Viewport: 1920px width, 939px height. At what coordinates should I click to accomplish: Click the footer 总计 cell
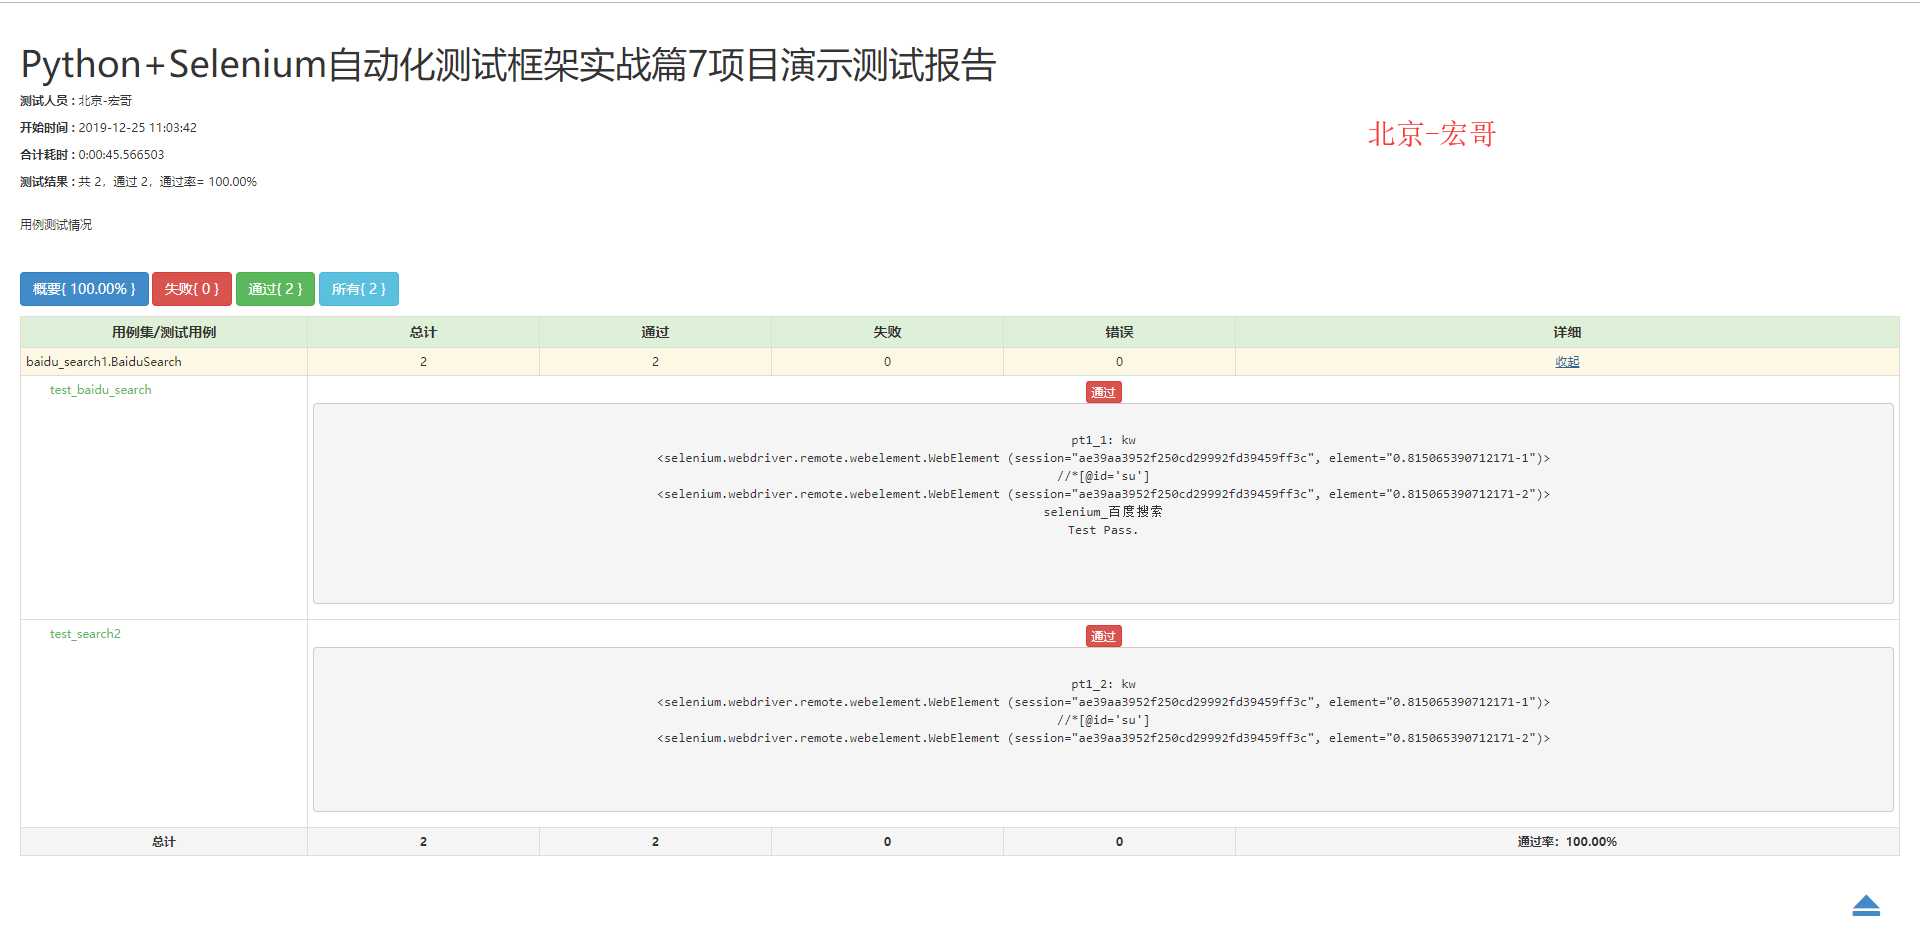(x=164, y=842)
